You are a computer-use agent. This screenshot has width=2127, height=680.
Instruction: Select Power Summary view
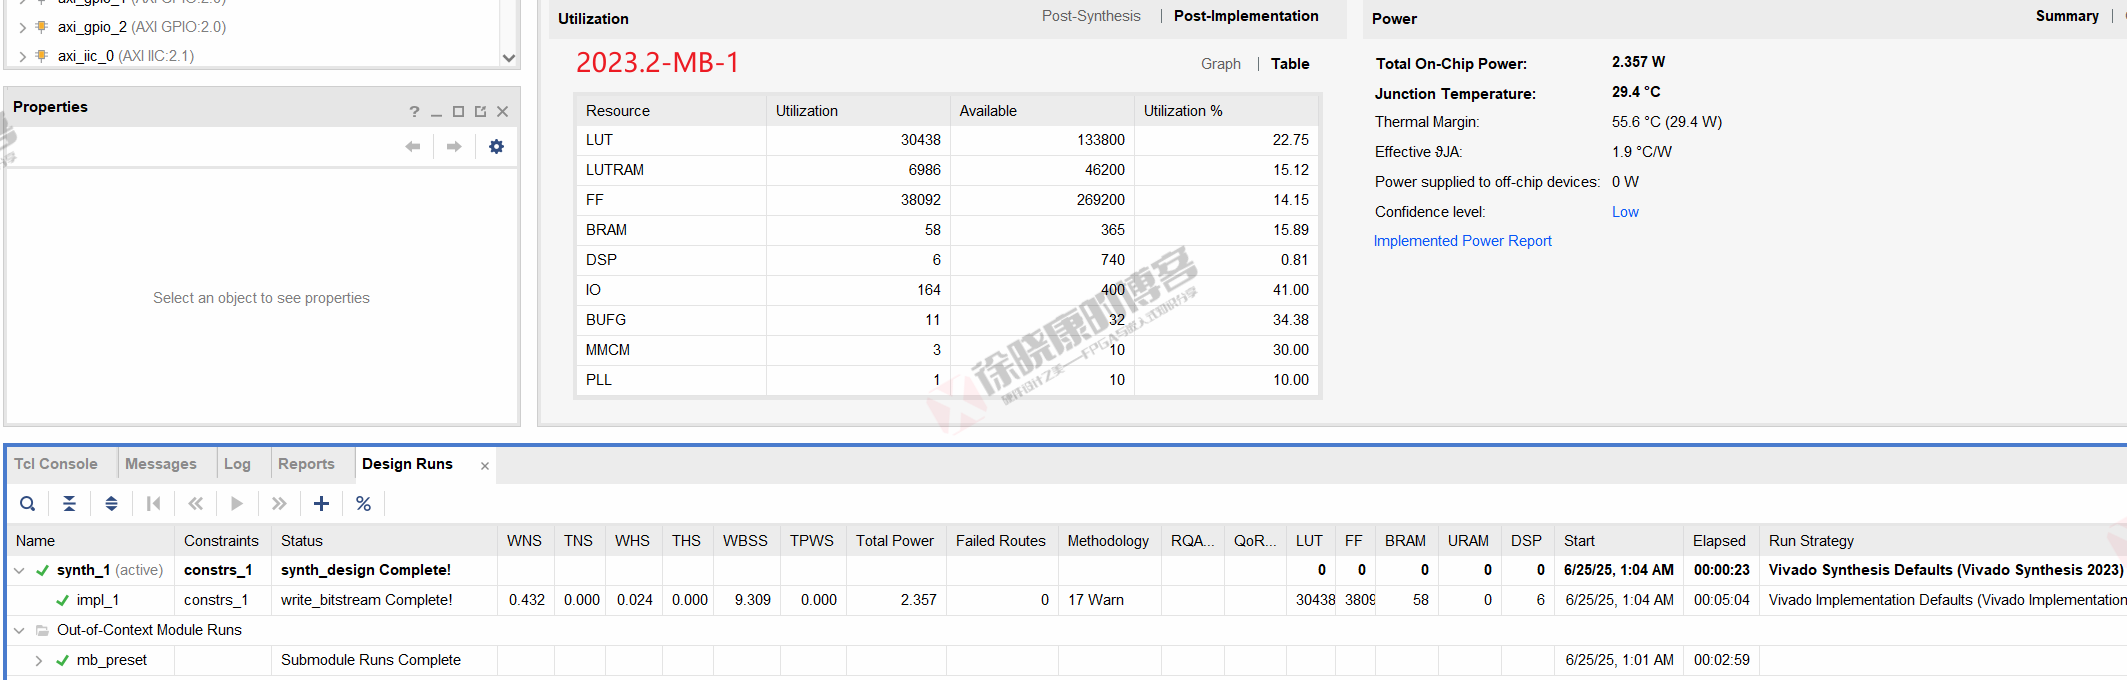2067,16
